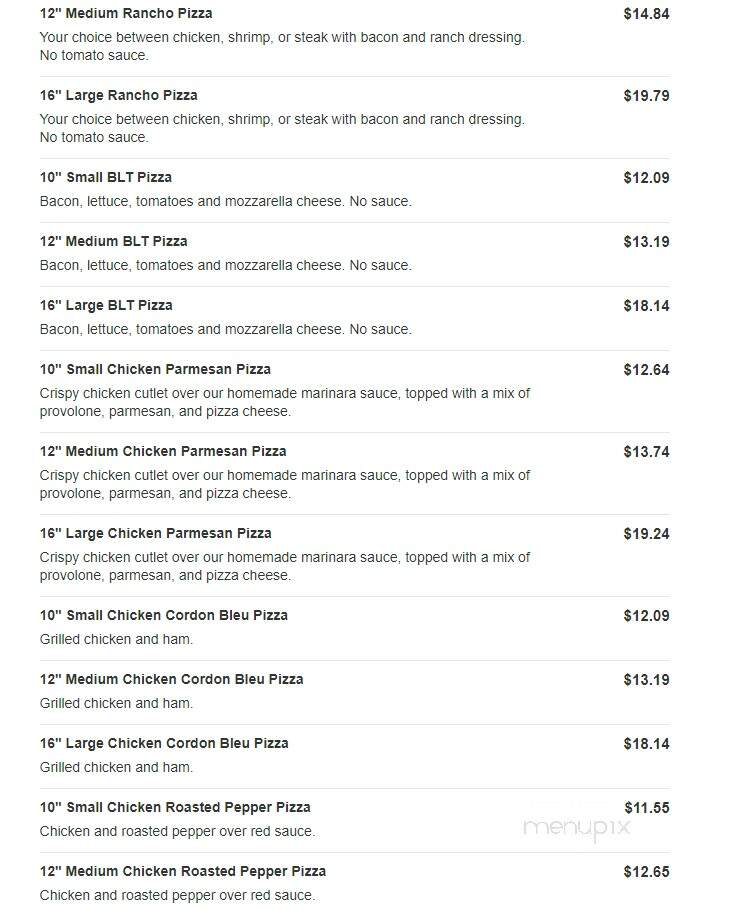
Task: Click the $11.55 Small Roasted Pepper price
Action: [x=647, y=808]
